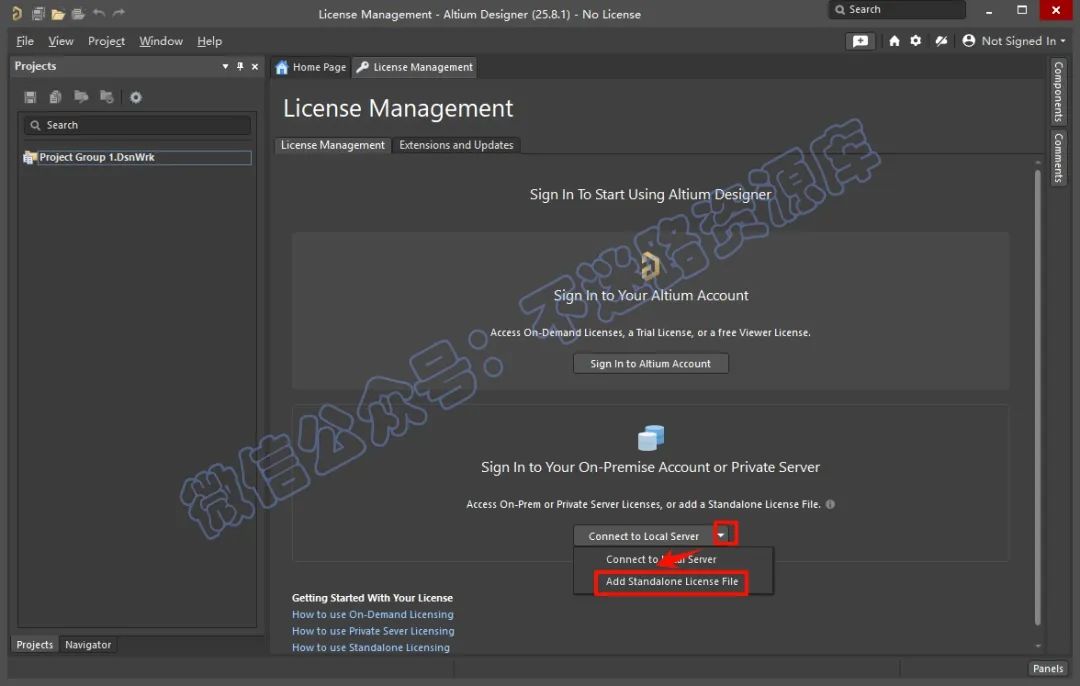Click the Projects panel Search field

point(137,125)
